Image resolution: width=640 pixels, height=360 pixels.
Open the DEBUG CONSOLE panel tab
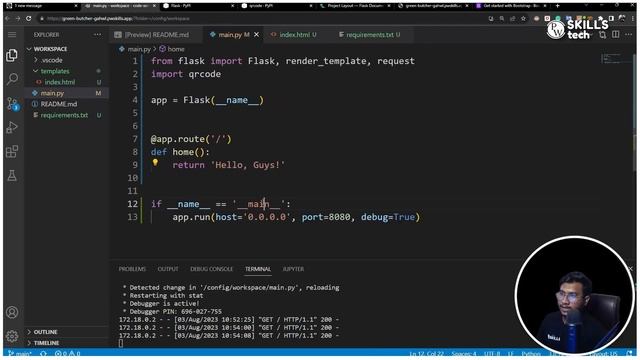(211, 269)
